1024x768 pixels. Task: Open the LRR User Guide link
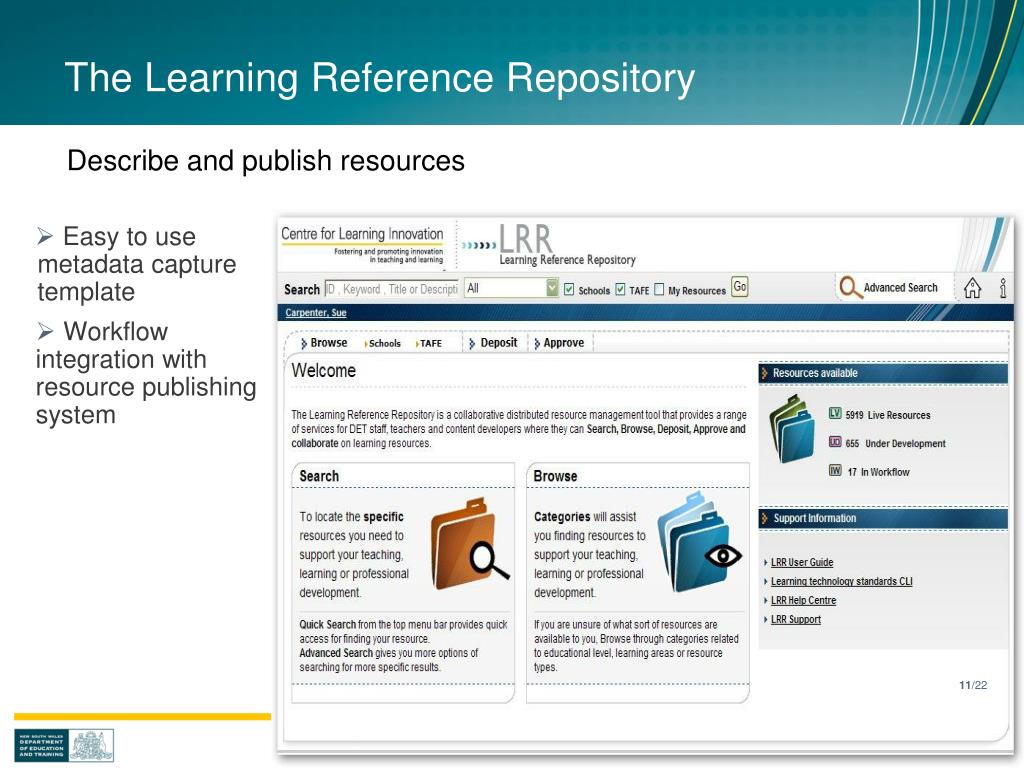[x=802, y=562]
